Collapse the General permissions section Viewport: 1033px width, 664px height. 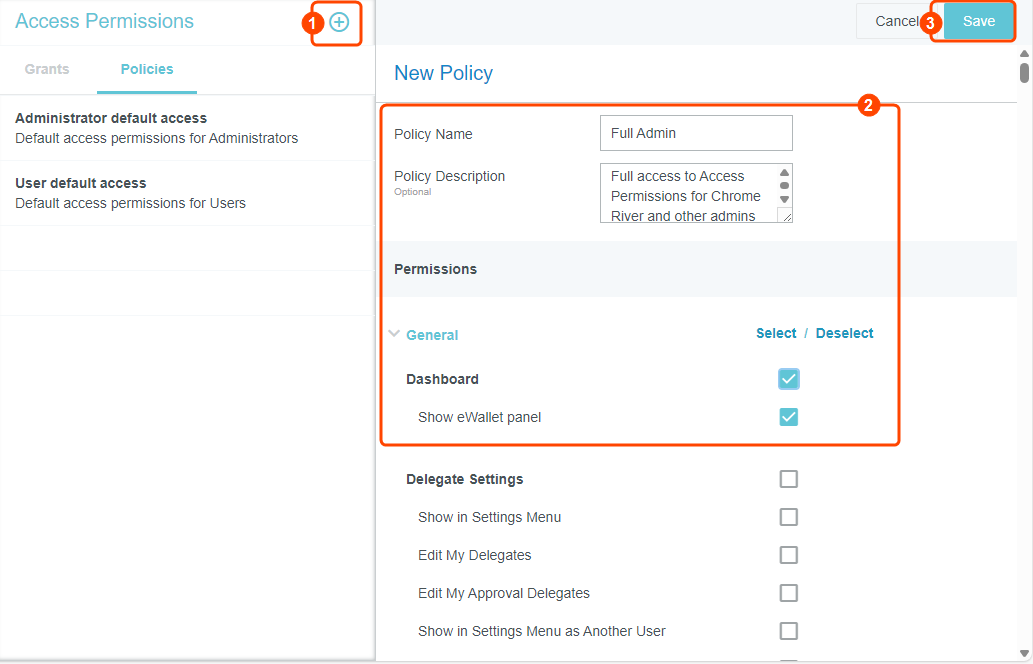point(394,334)
